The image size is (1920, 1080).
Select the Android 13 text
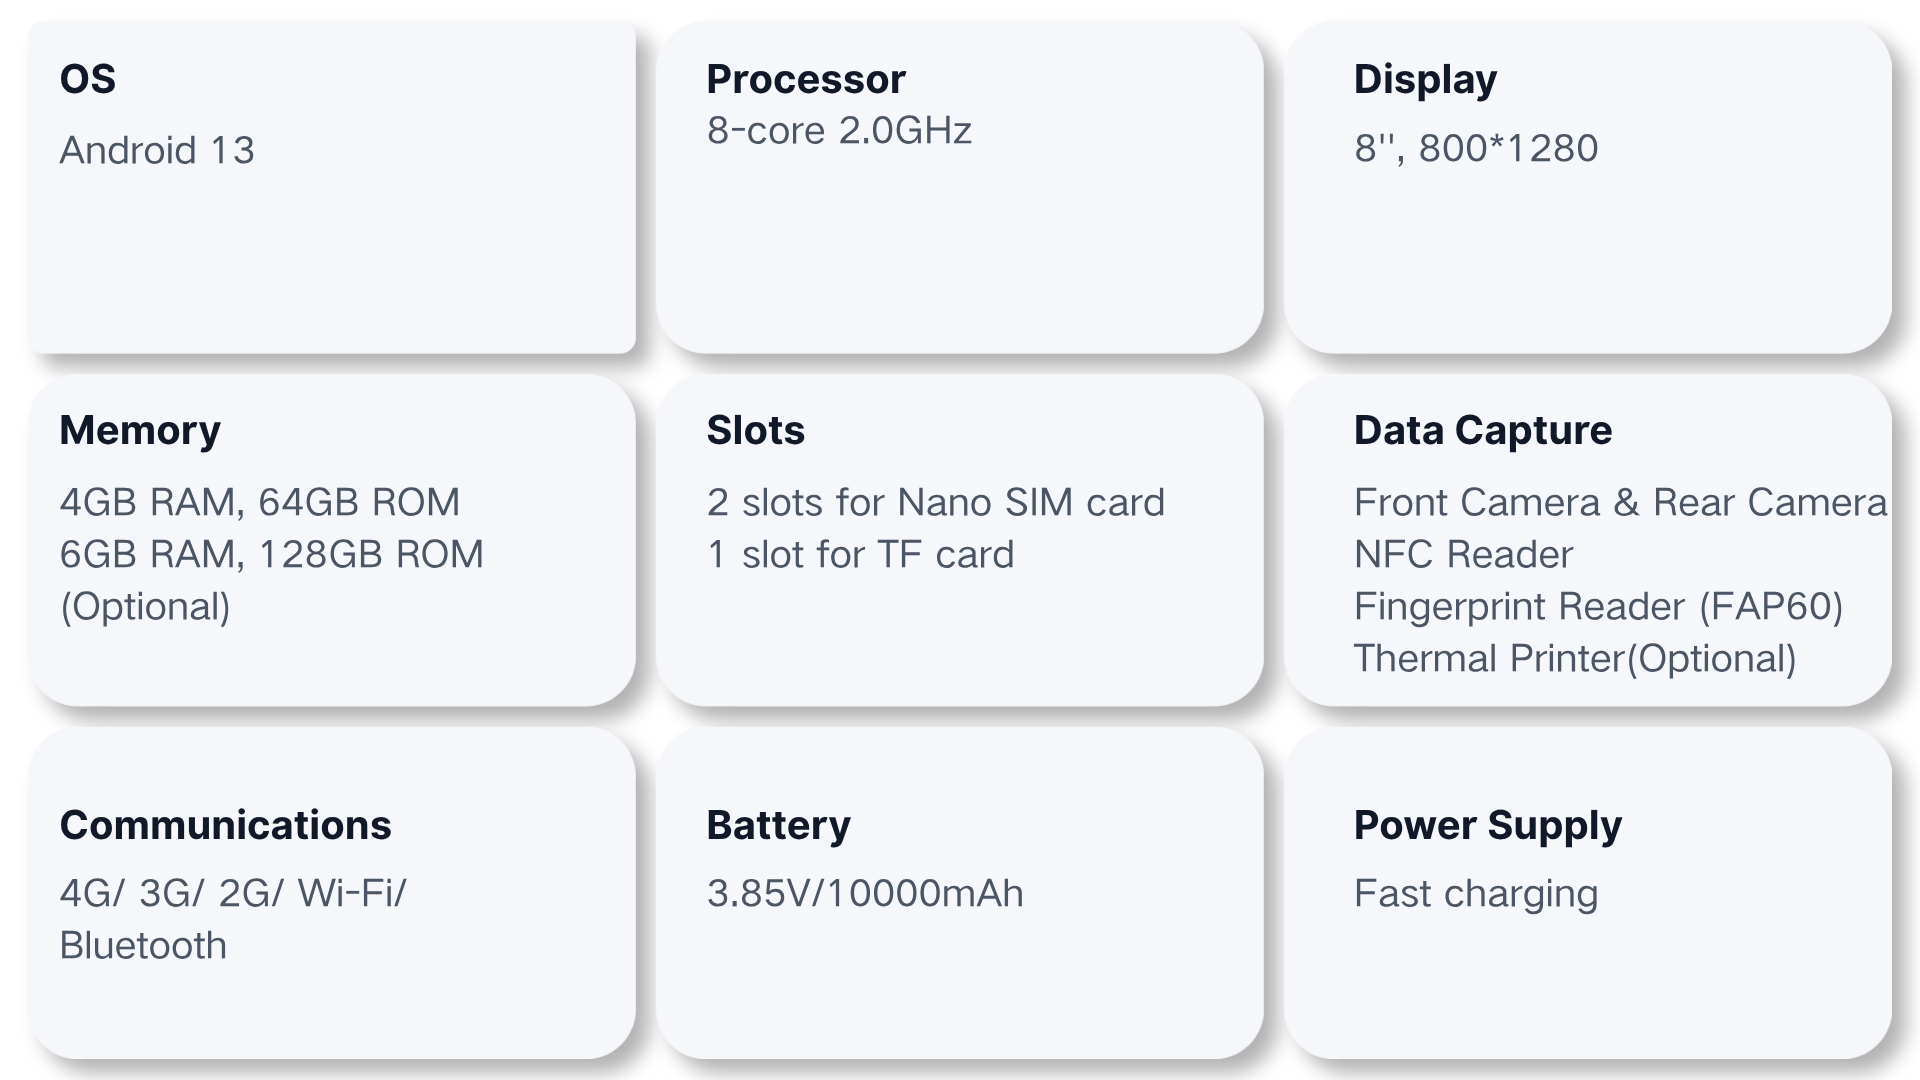(x=157, y=150)
